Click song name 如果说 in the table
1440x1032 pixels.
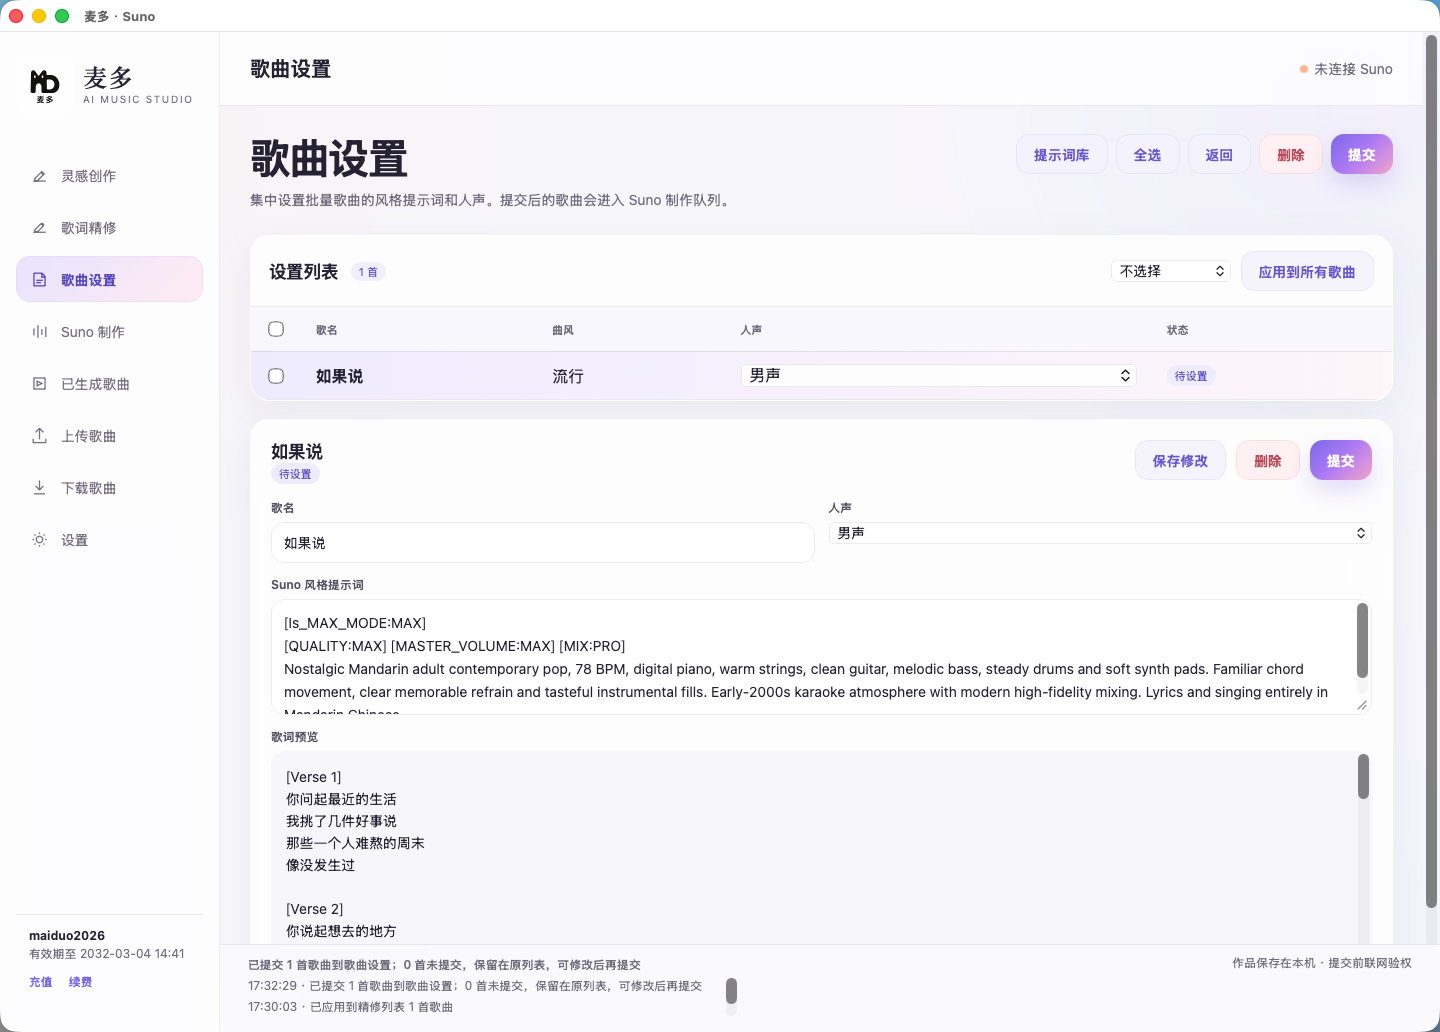[x=339, y=376]
